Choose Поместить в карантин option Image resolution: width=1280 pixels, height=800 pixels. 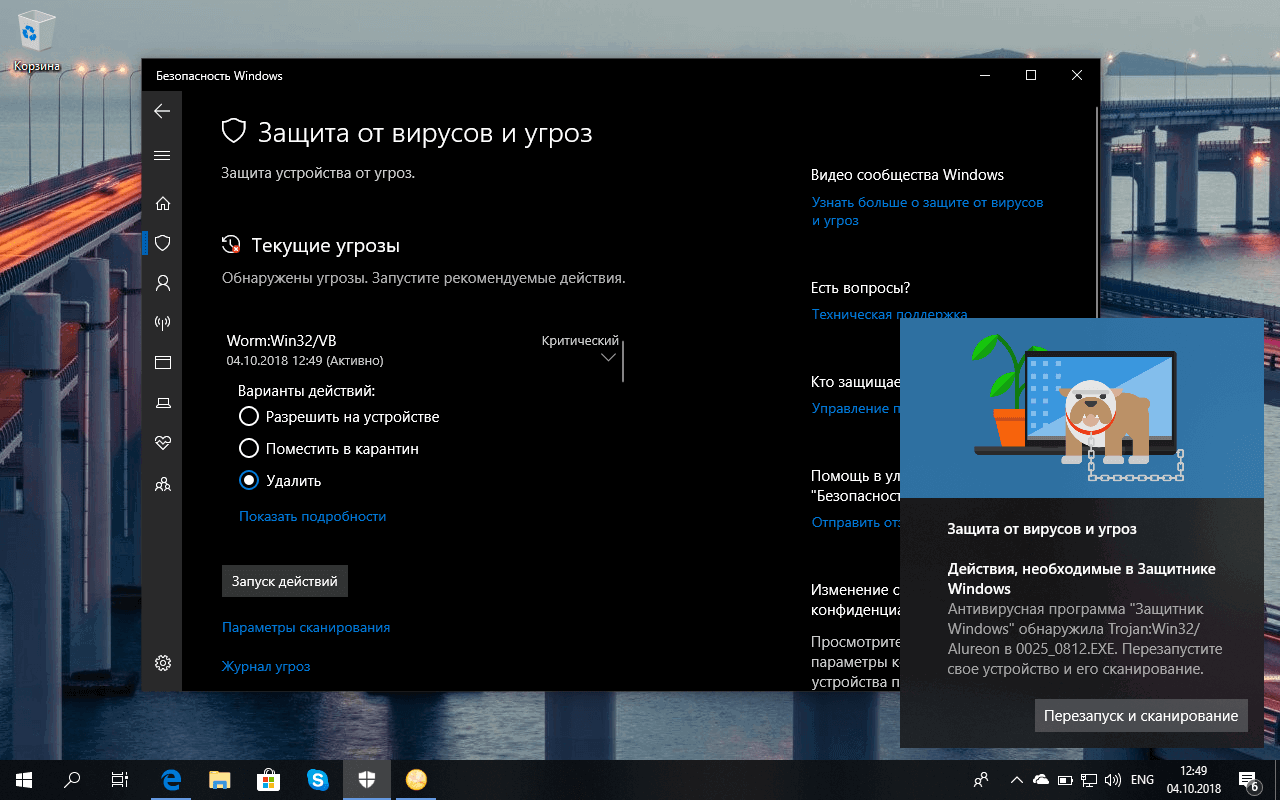point(248,448)
